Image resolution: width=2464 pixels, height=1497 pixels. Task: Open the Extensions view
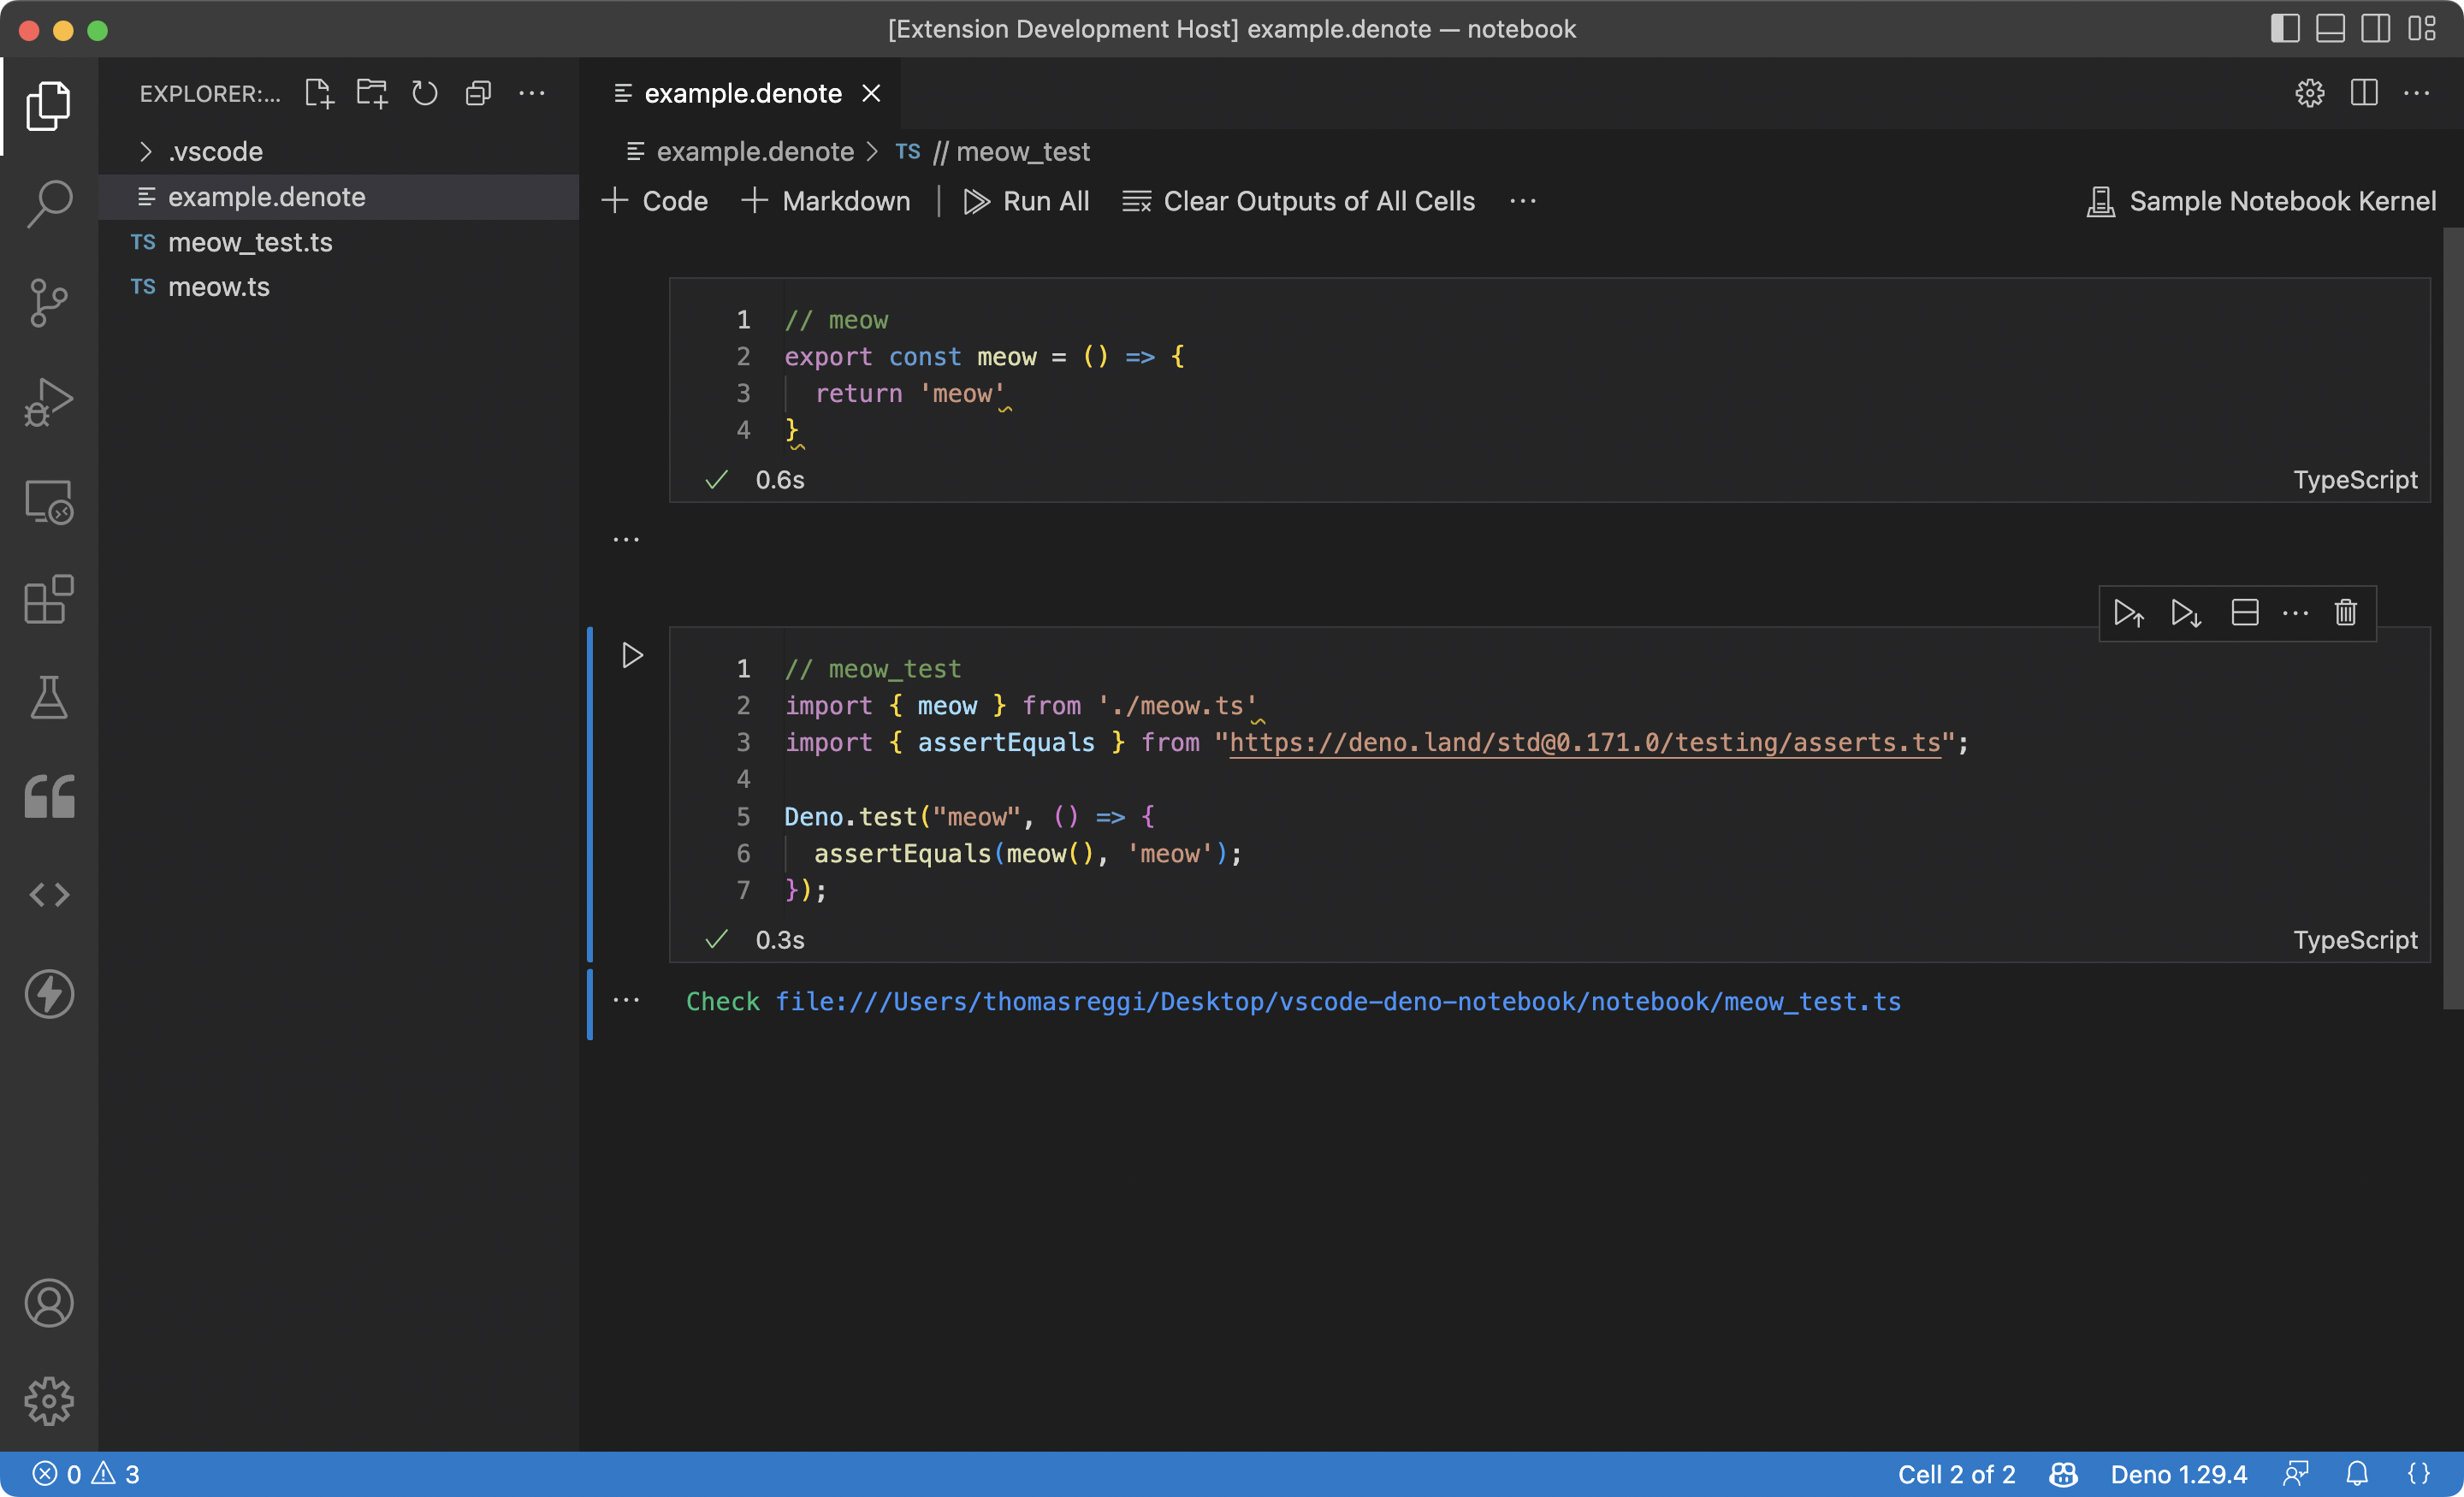click(x=48, y=600)
